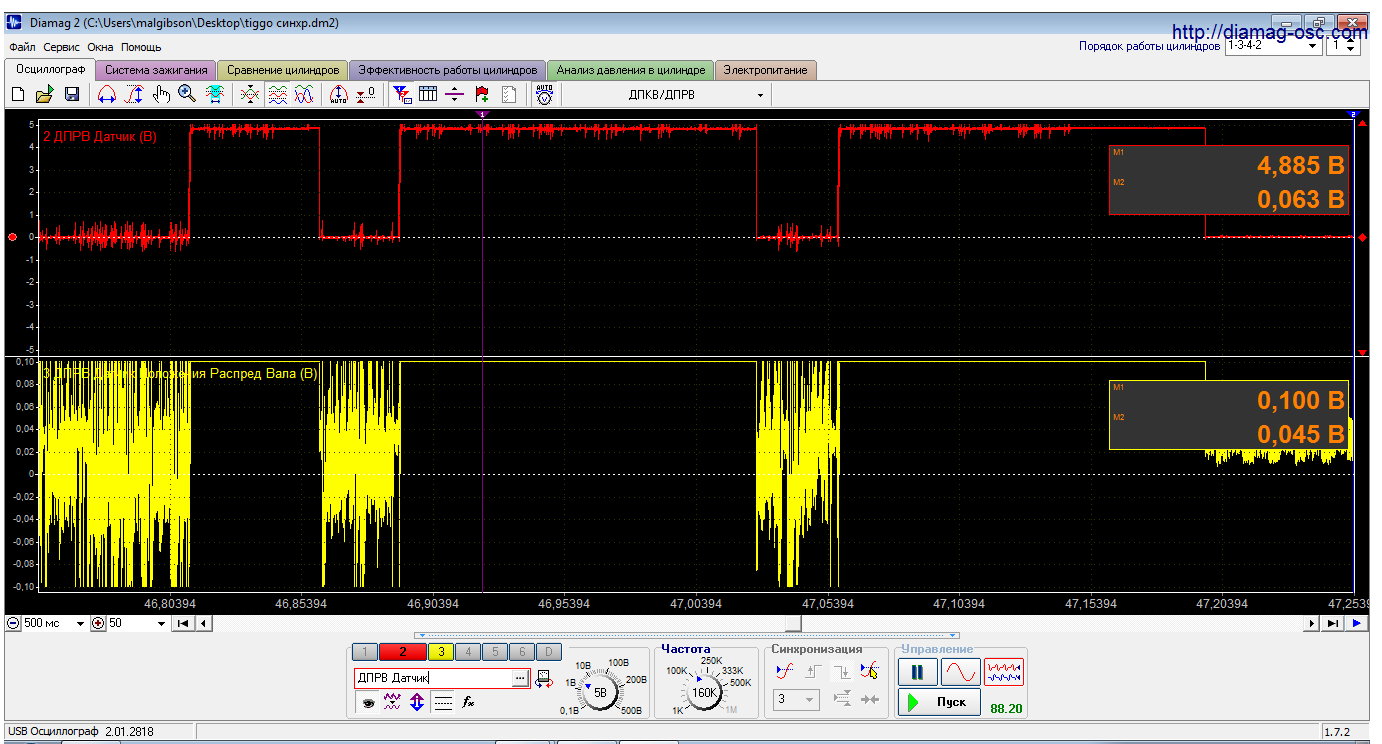This screenshot has width=1382, height=744.
Task: Click the AUTO vertical scale icon
Action: tap(339, 94)
